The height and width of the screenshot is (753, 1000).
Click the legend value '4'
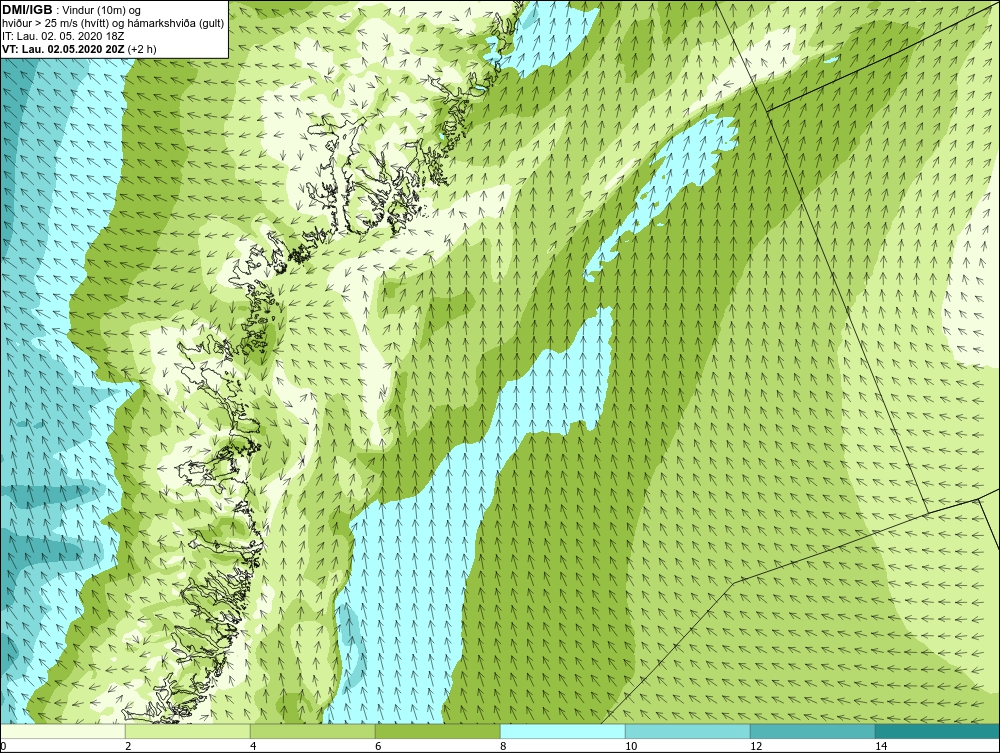[x=253, y=746]
